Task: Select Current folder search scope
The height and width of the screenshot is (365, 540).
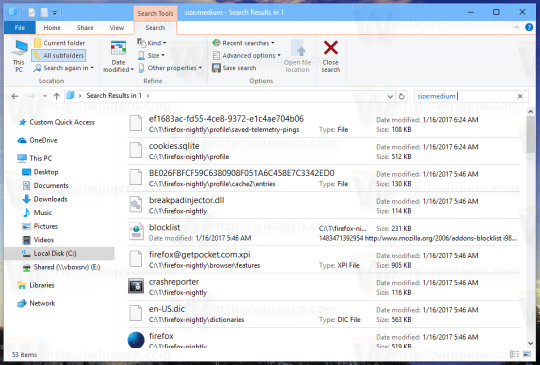Action: click(x=60, y=43)
